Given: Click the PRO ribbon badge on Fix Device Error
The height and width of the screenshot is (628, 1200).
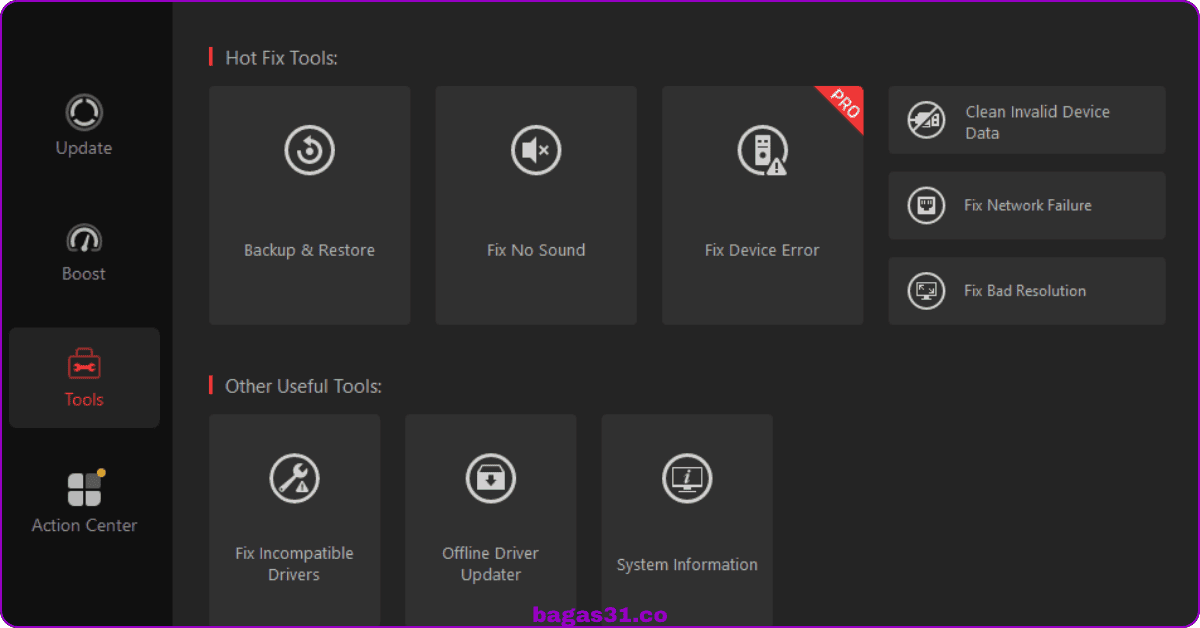Looking at the screenshot, I should (x=843, y=105).
